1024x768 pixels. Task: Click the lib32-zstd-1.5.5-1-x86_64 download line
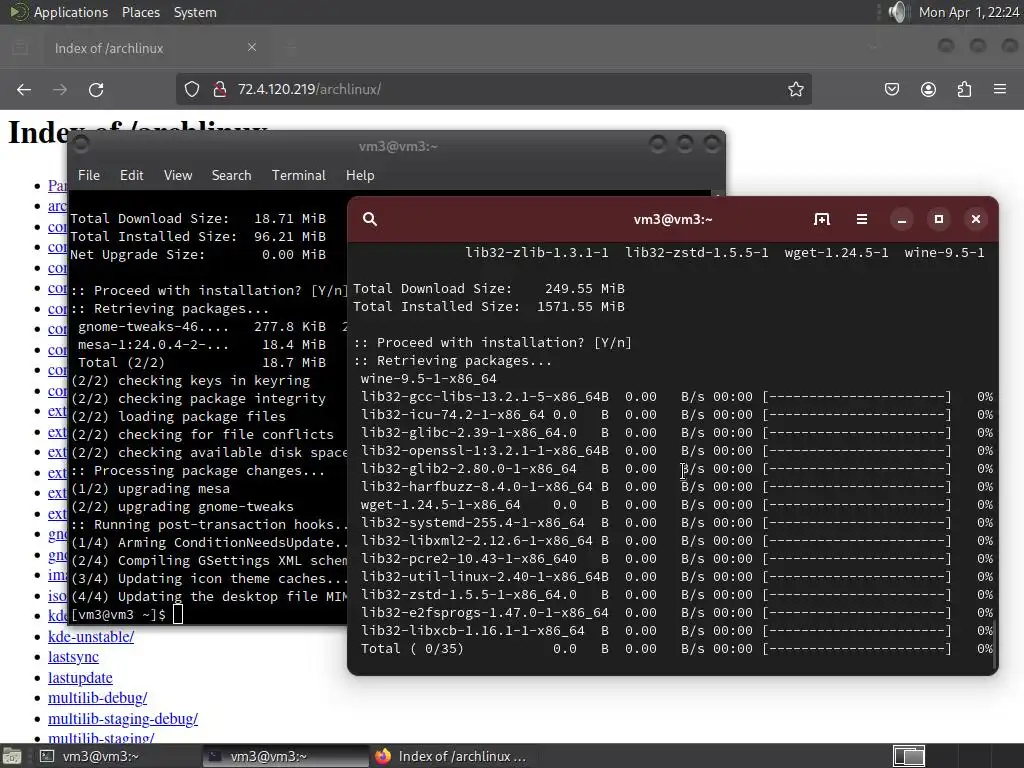677,595
